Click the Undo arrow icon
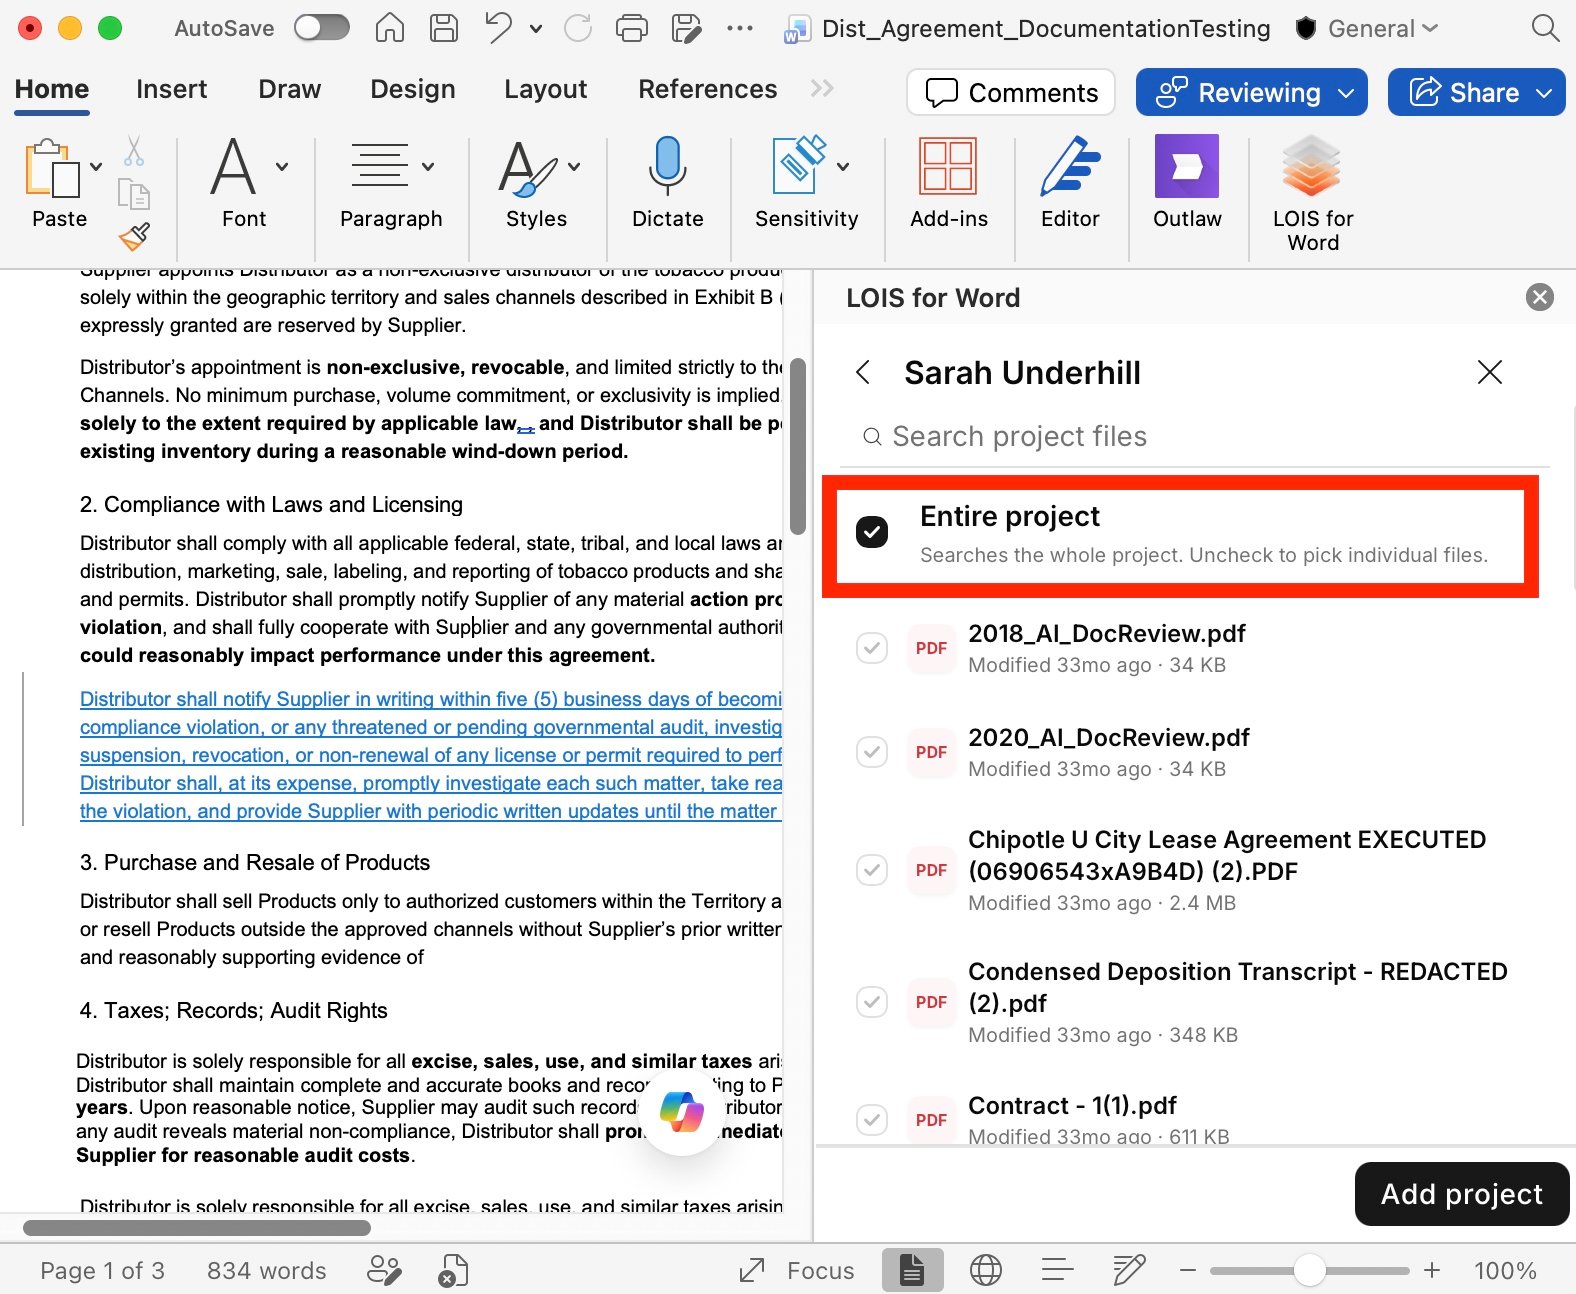The height and width of the screenshot is (1294, 1576). pos(498,28)
